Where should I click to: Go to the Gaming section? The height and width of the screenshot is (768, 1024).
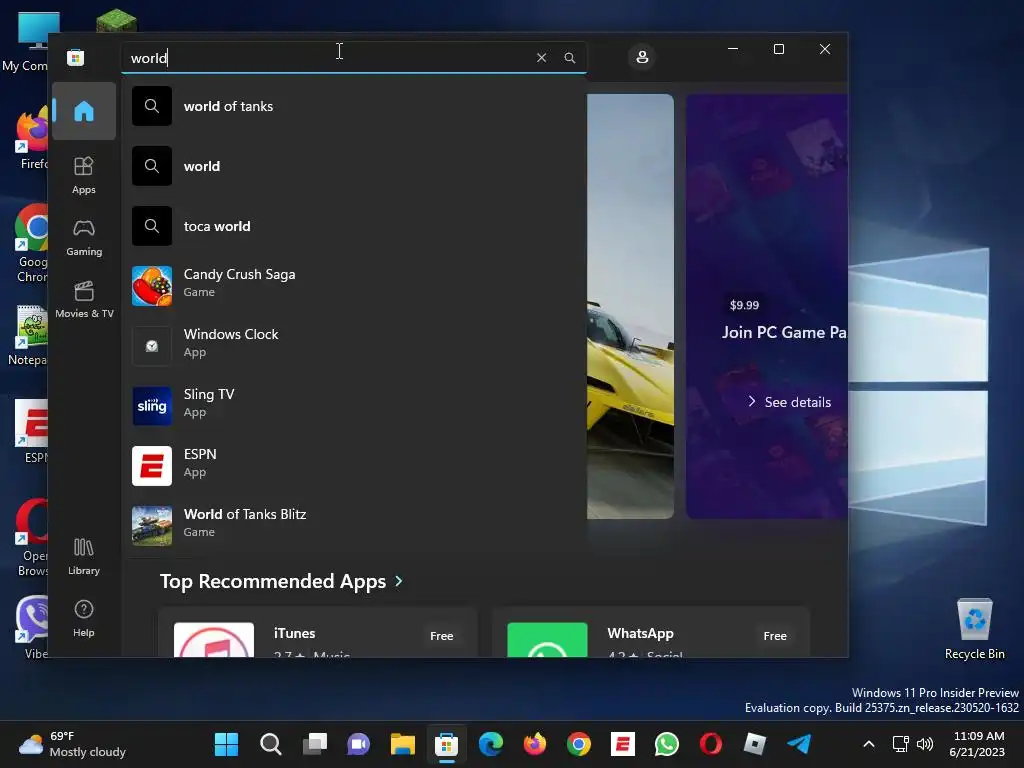click(x=84, y=238)
